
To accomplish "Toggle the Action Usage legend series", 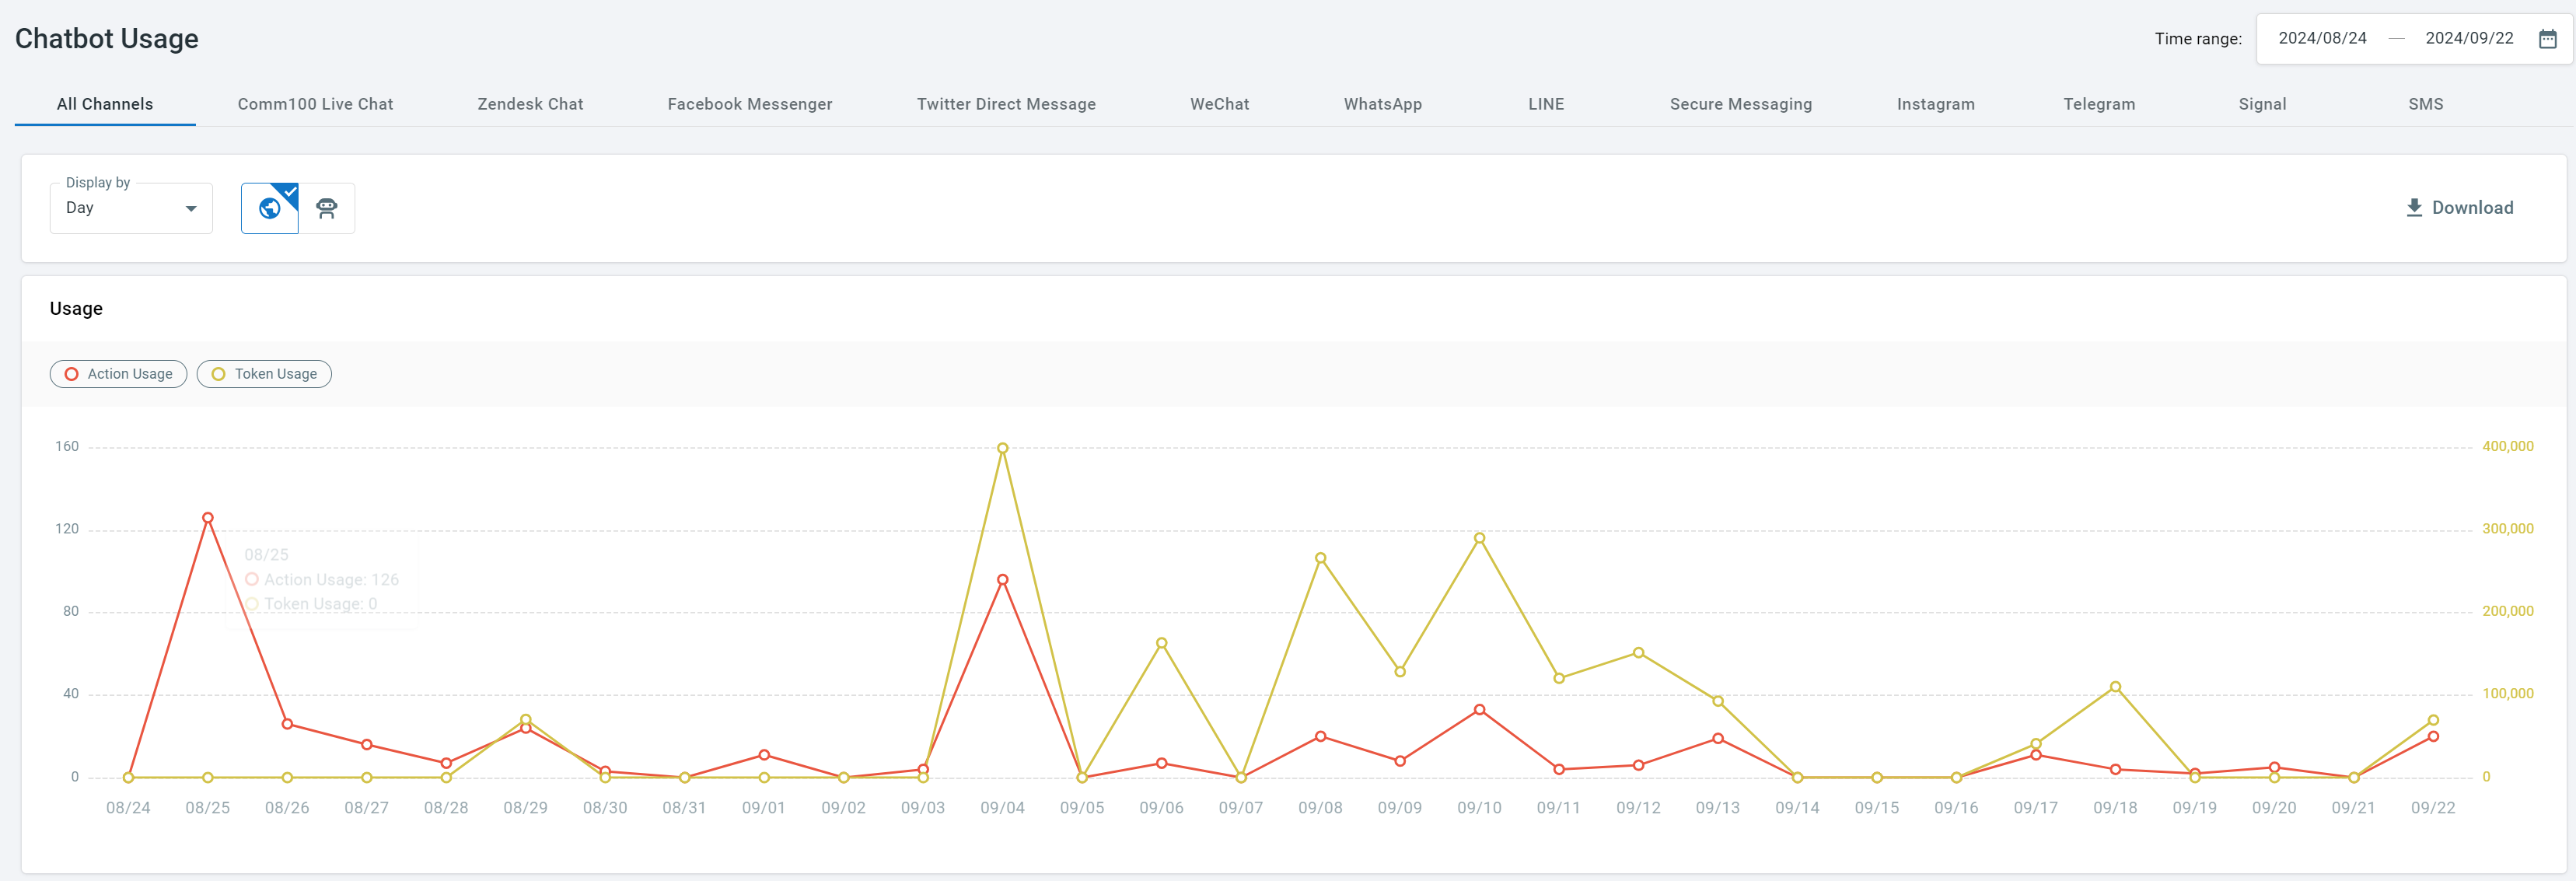I will 118,374.
